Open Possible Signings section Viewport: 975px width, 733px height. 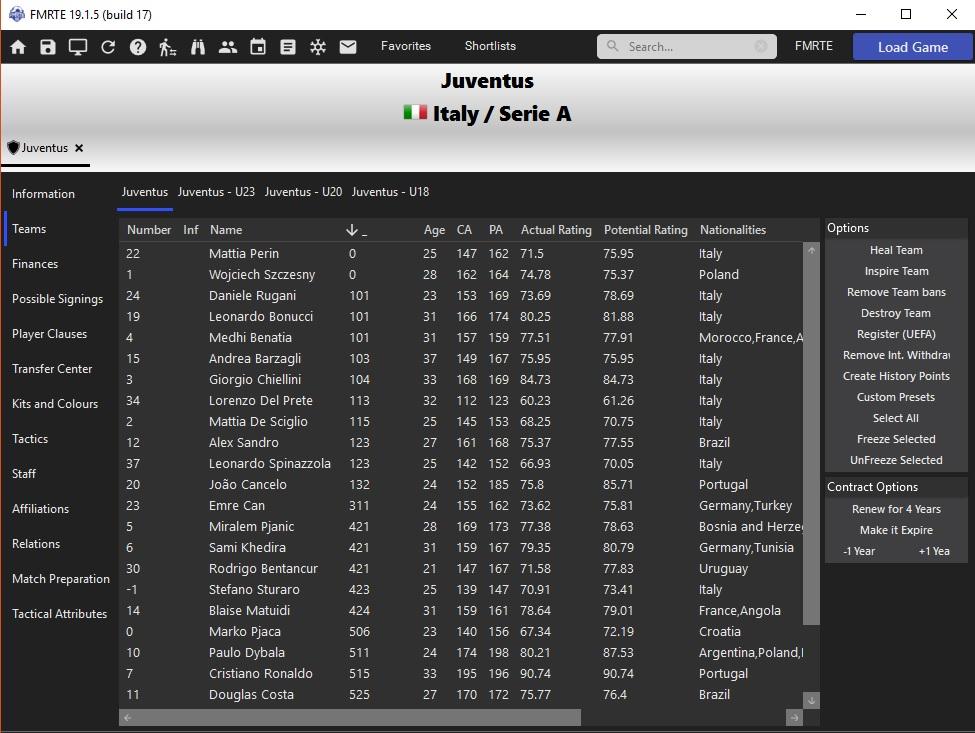tap(57, 299)
